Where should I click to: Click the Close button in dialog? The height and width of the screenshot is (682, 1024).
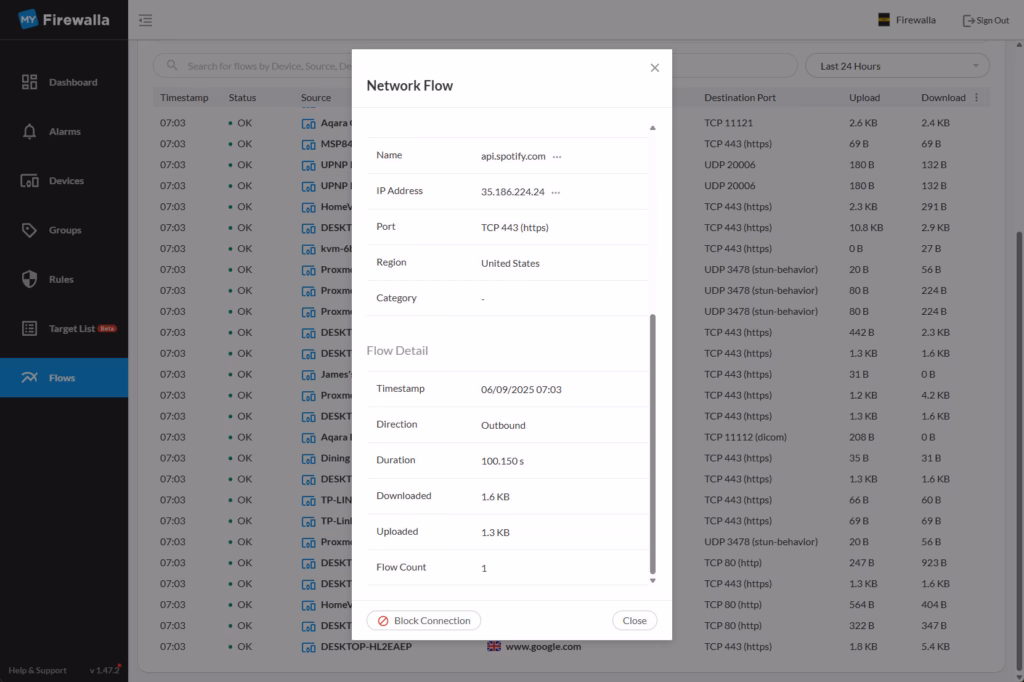pyautogui.click(x=634, y=621)
